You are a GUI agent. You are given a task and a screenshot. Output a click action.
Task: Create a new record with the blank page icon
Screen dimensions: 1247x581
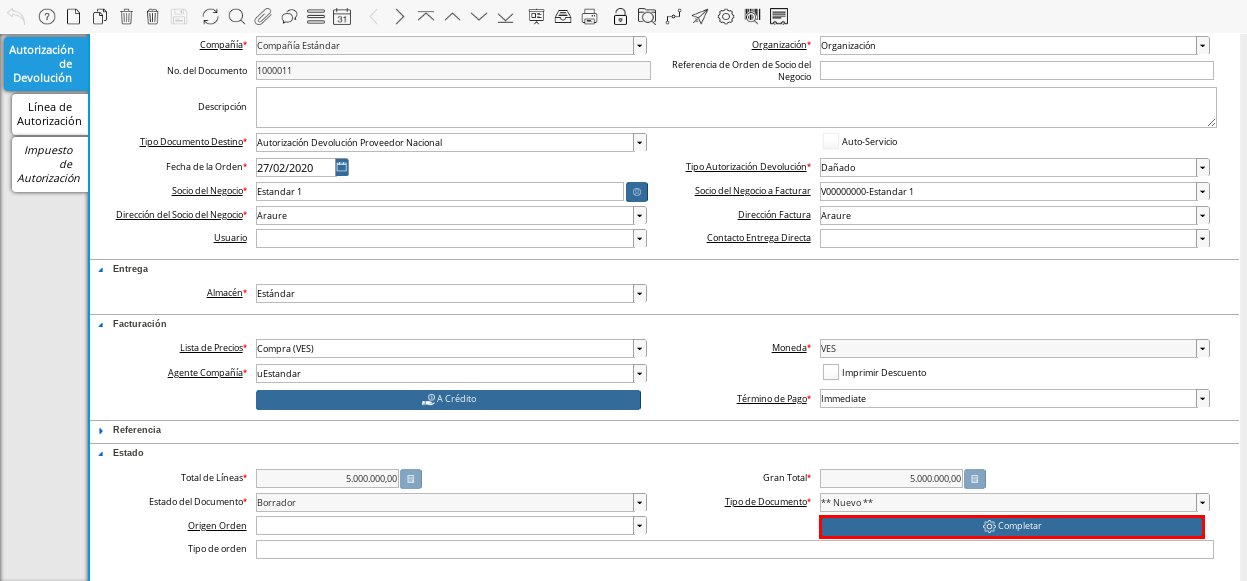(x=73, y=16)
